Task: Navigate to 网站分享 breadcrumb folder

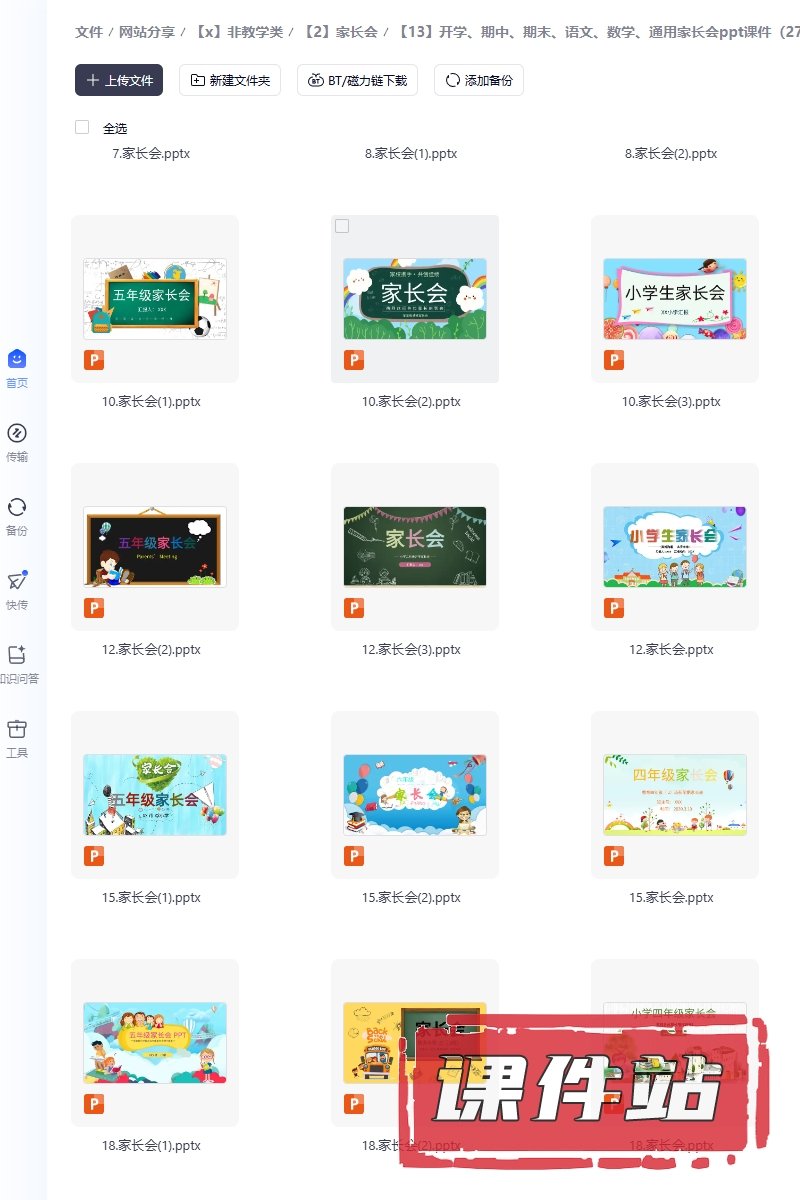Action: (146, 32)
